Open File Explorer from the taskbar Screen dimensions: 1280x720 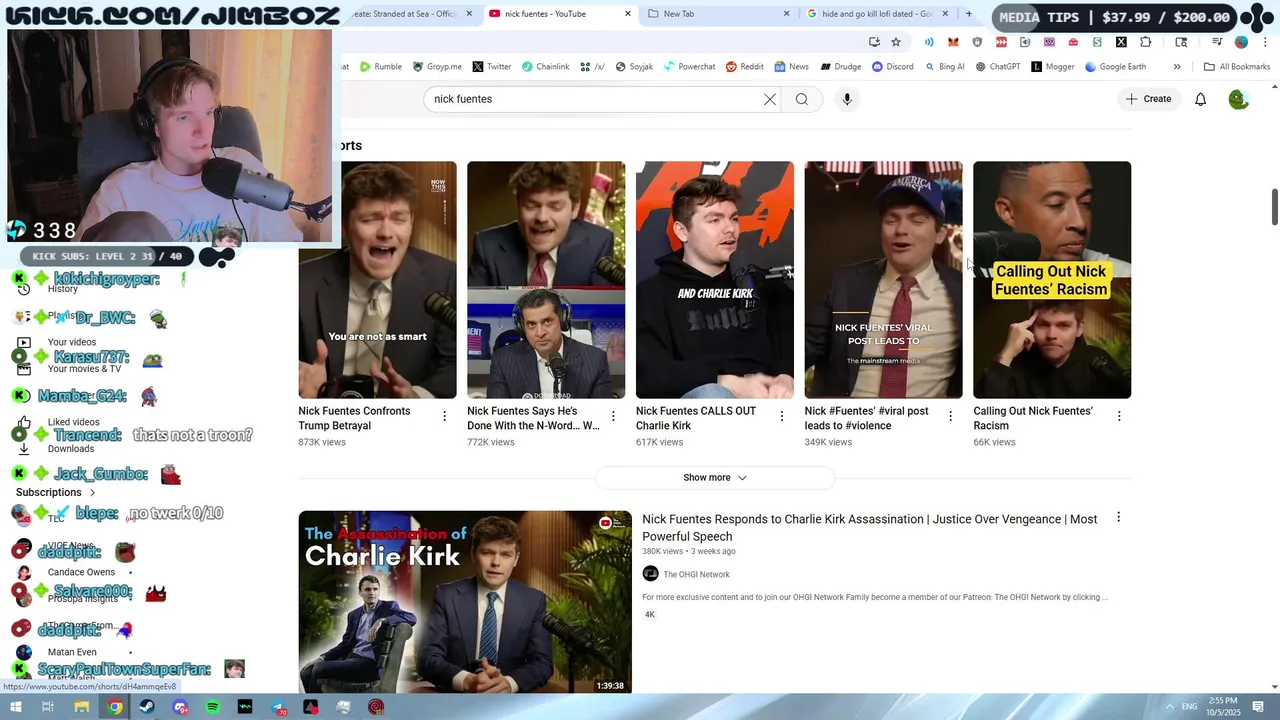[82, 707]
